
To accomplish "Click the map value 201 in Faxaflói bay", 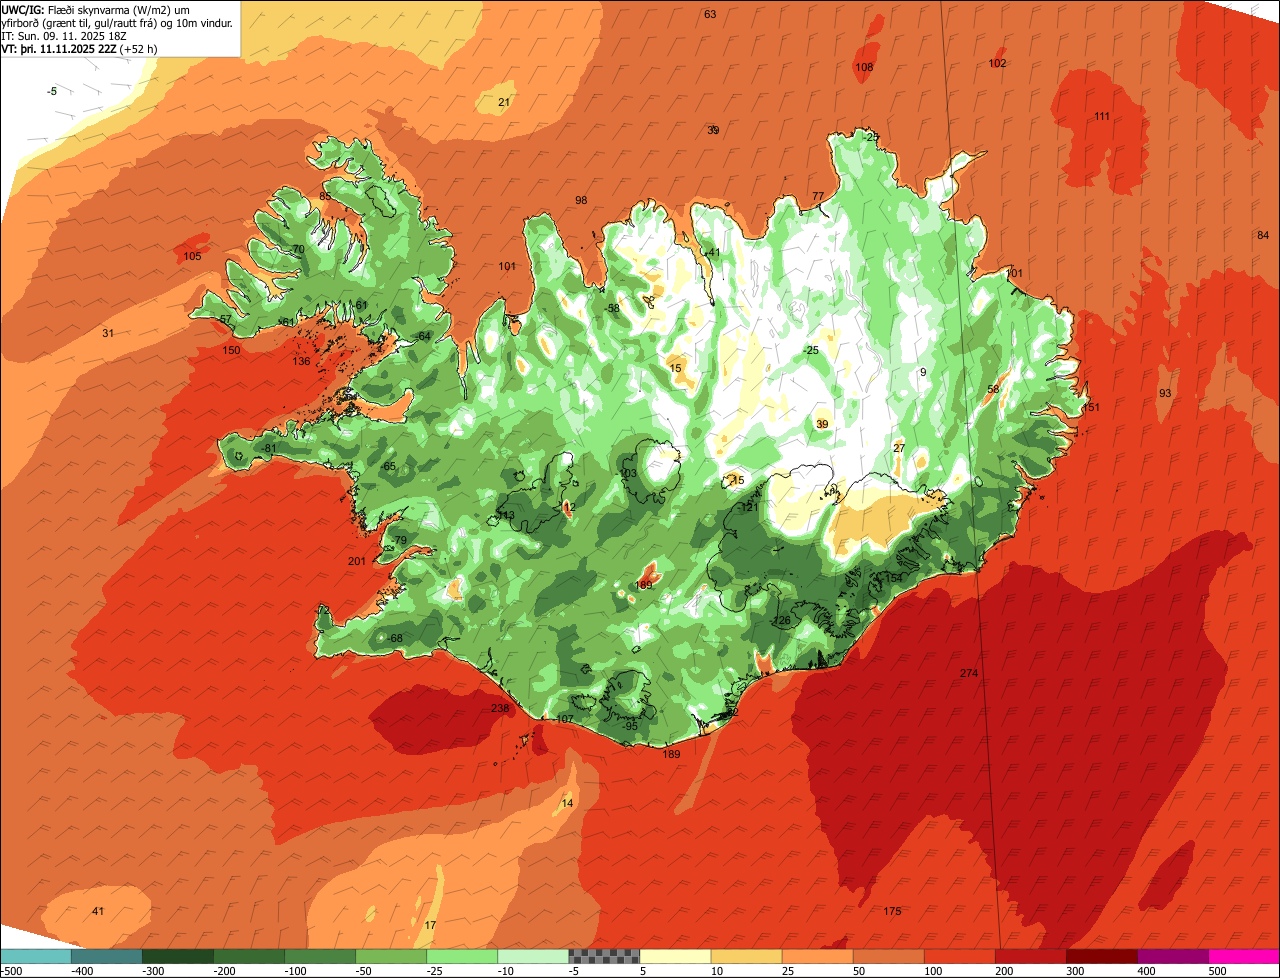I will click(x=357, y=561).
